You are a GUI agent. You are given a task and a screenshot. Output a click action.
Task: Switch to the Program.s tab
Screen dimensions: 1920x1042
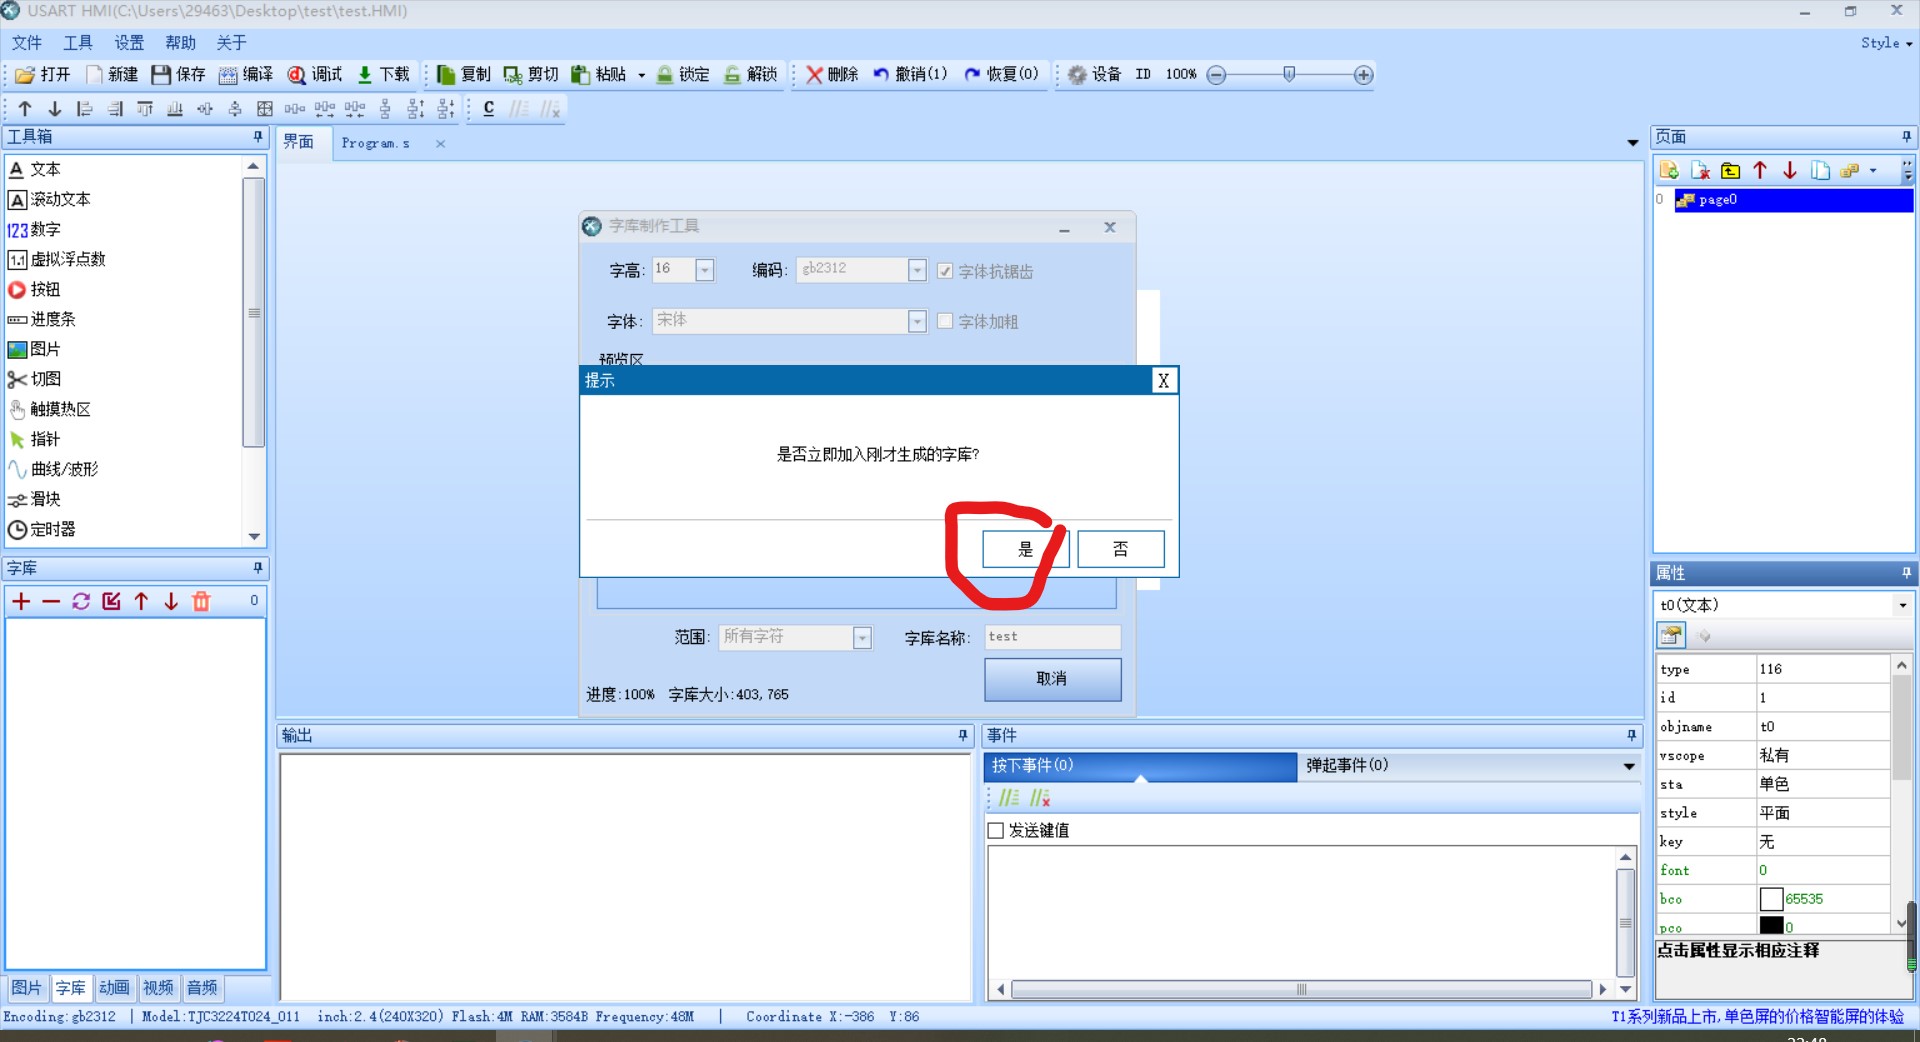376,144
